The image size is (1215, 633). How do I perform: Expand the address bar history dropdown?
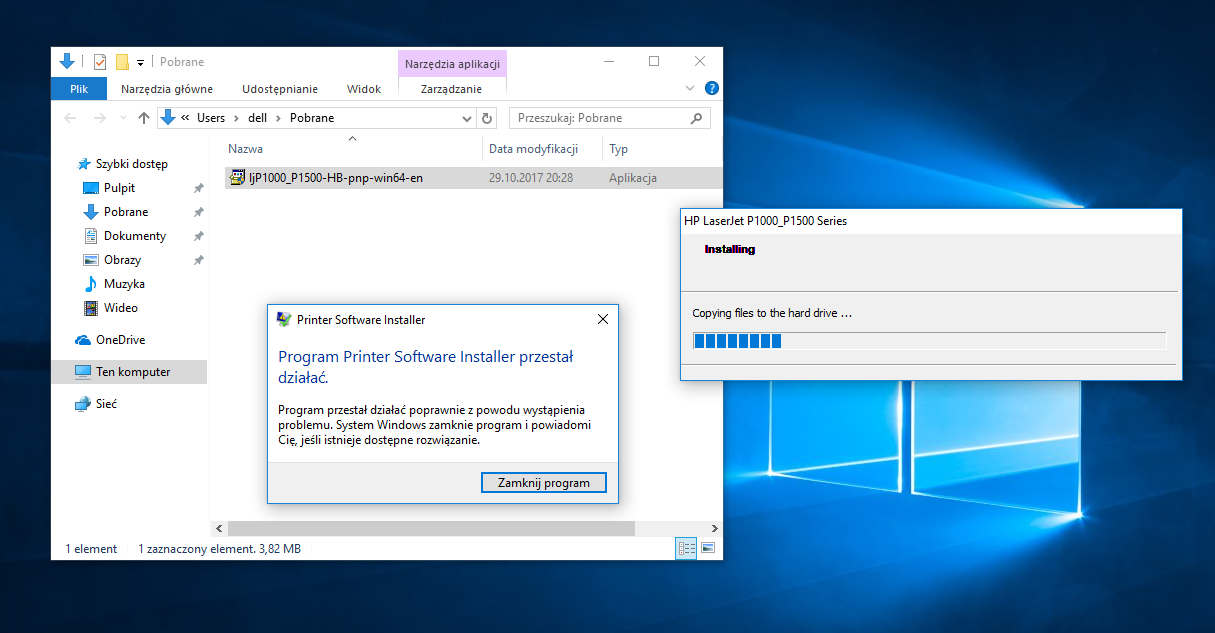467,118
